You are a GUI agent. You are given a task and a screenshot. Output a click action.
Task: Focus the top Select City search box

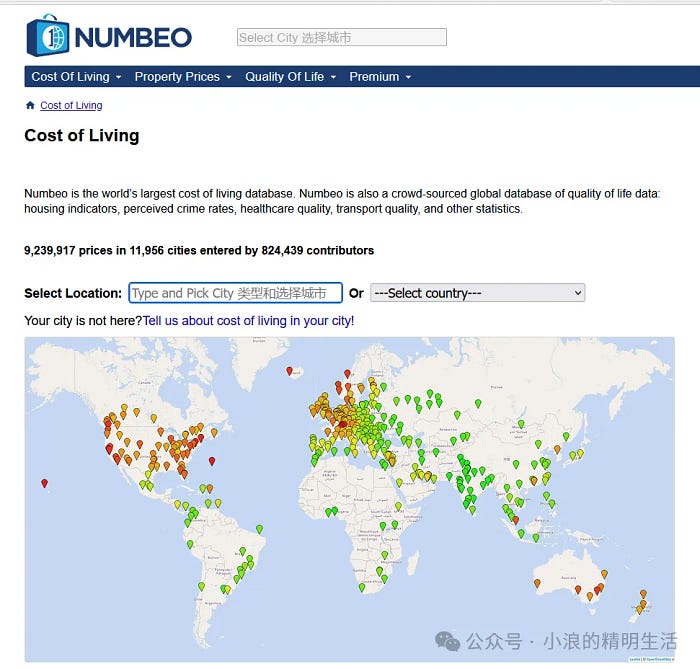coord(342,37)
